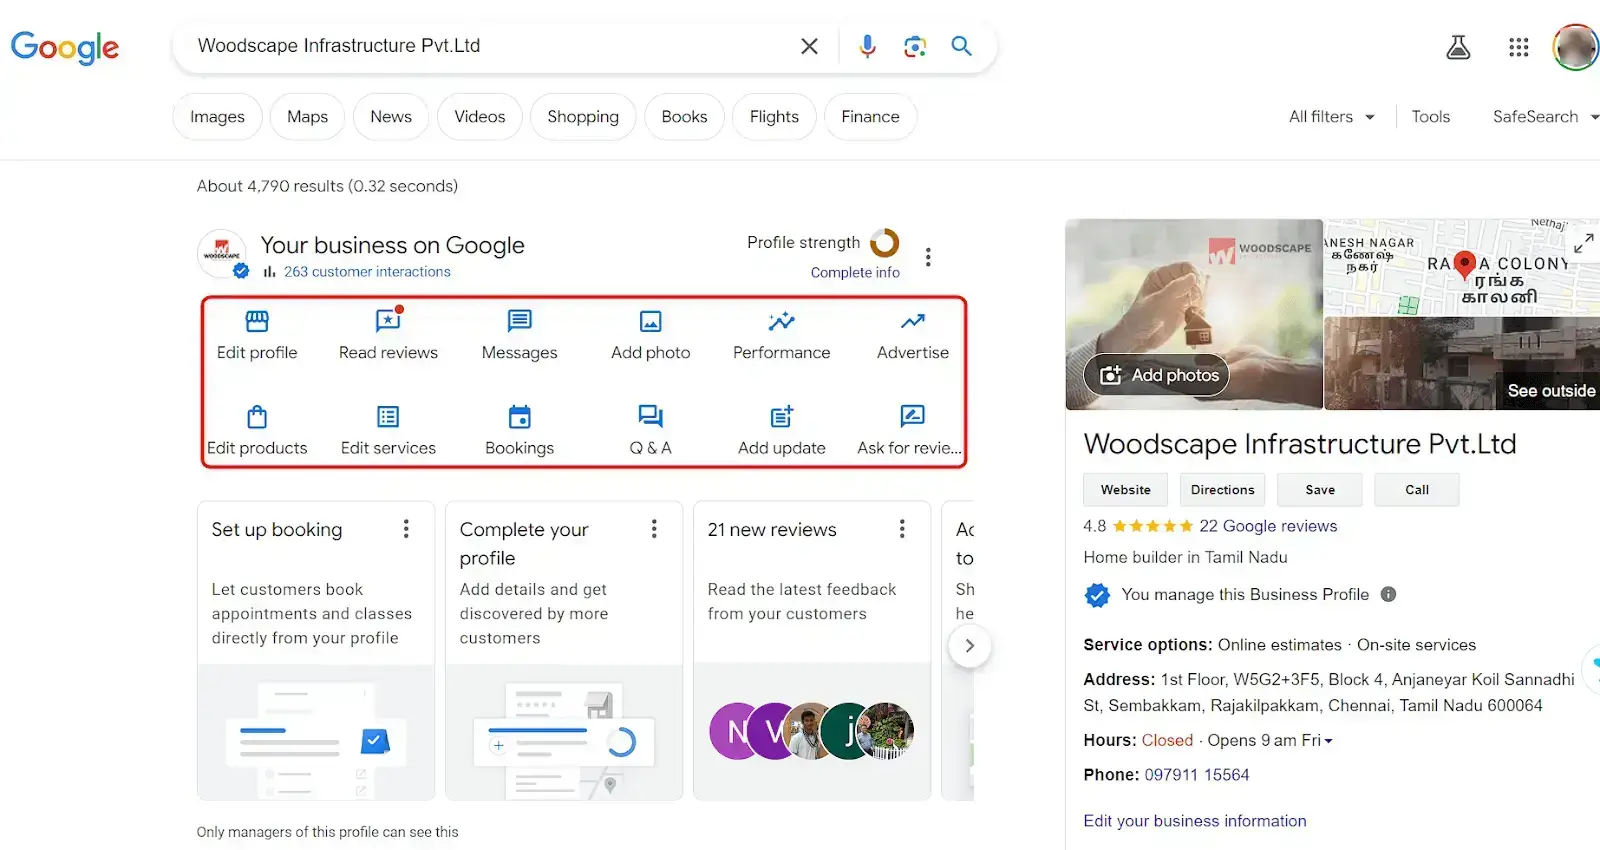Image resolution: width=1600 pixels, height=850 pixels.
Task: Switch to the Images tab
Action: pyautogui.click(x=217, y=117)
